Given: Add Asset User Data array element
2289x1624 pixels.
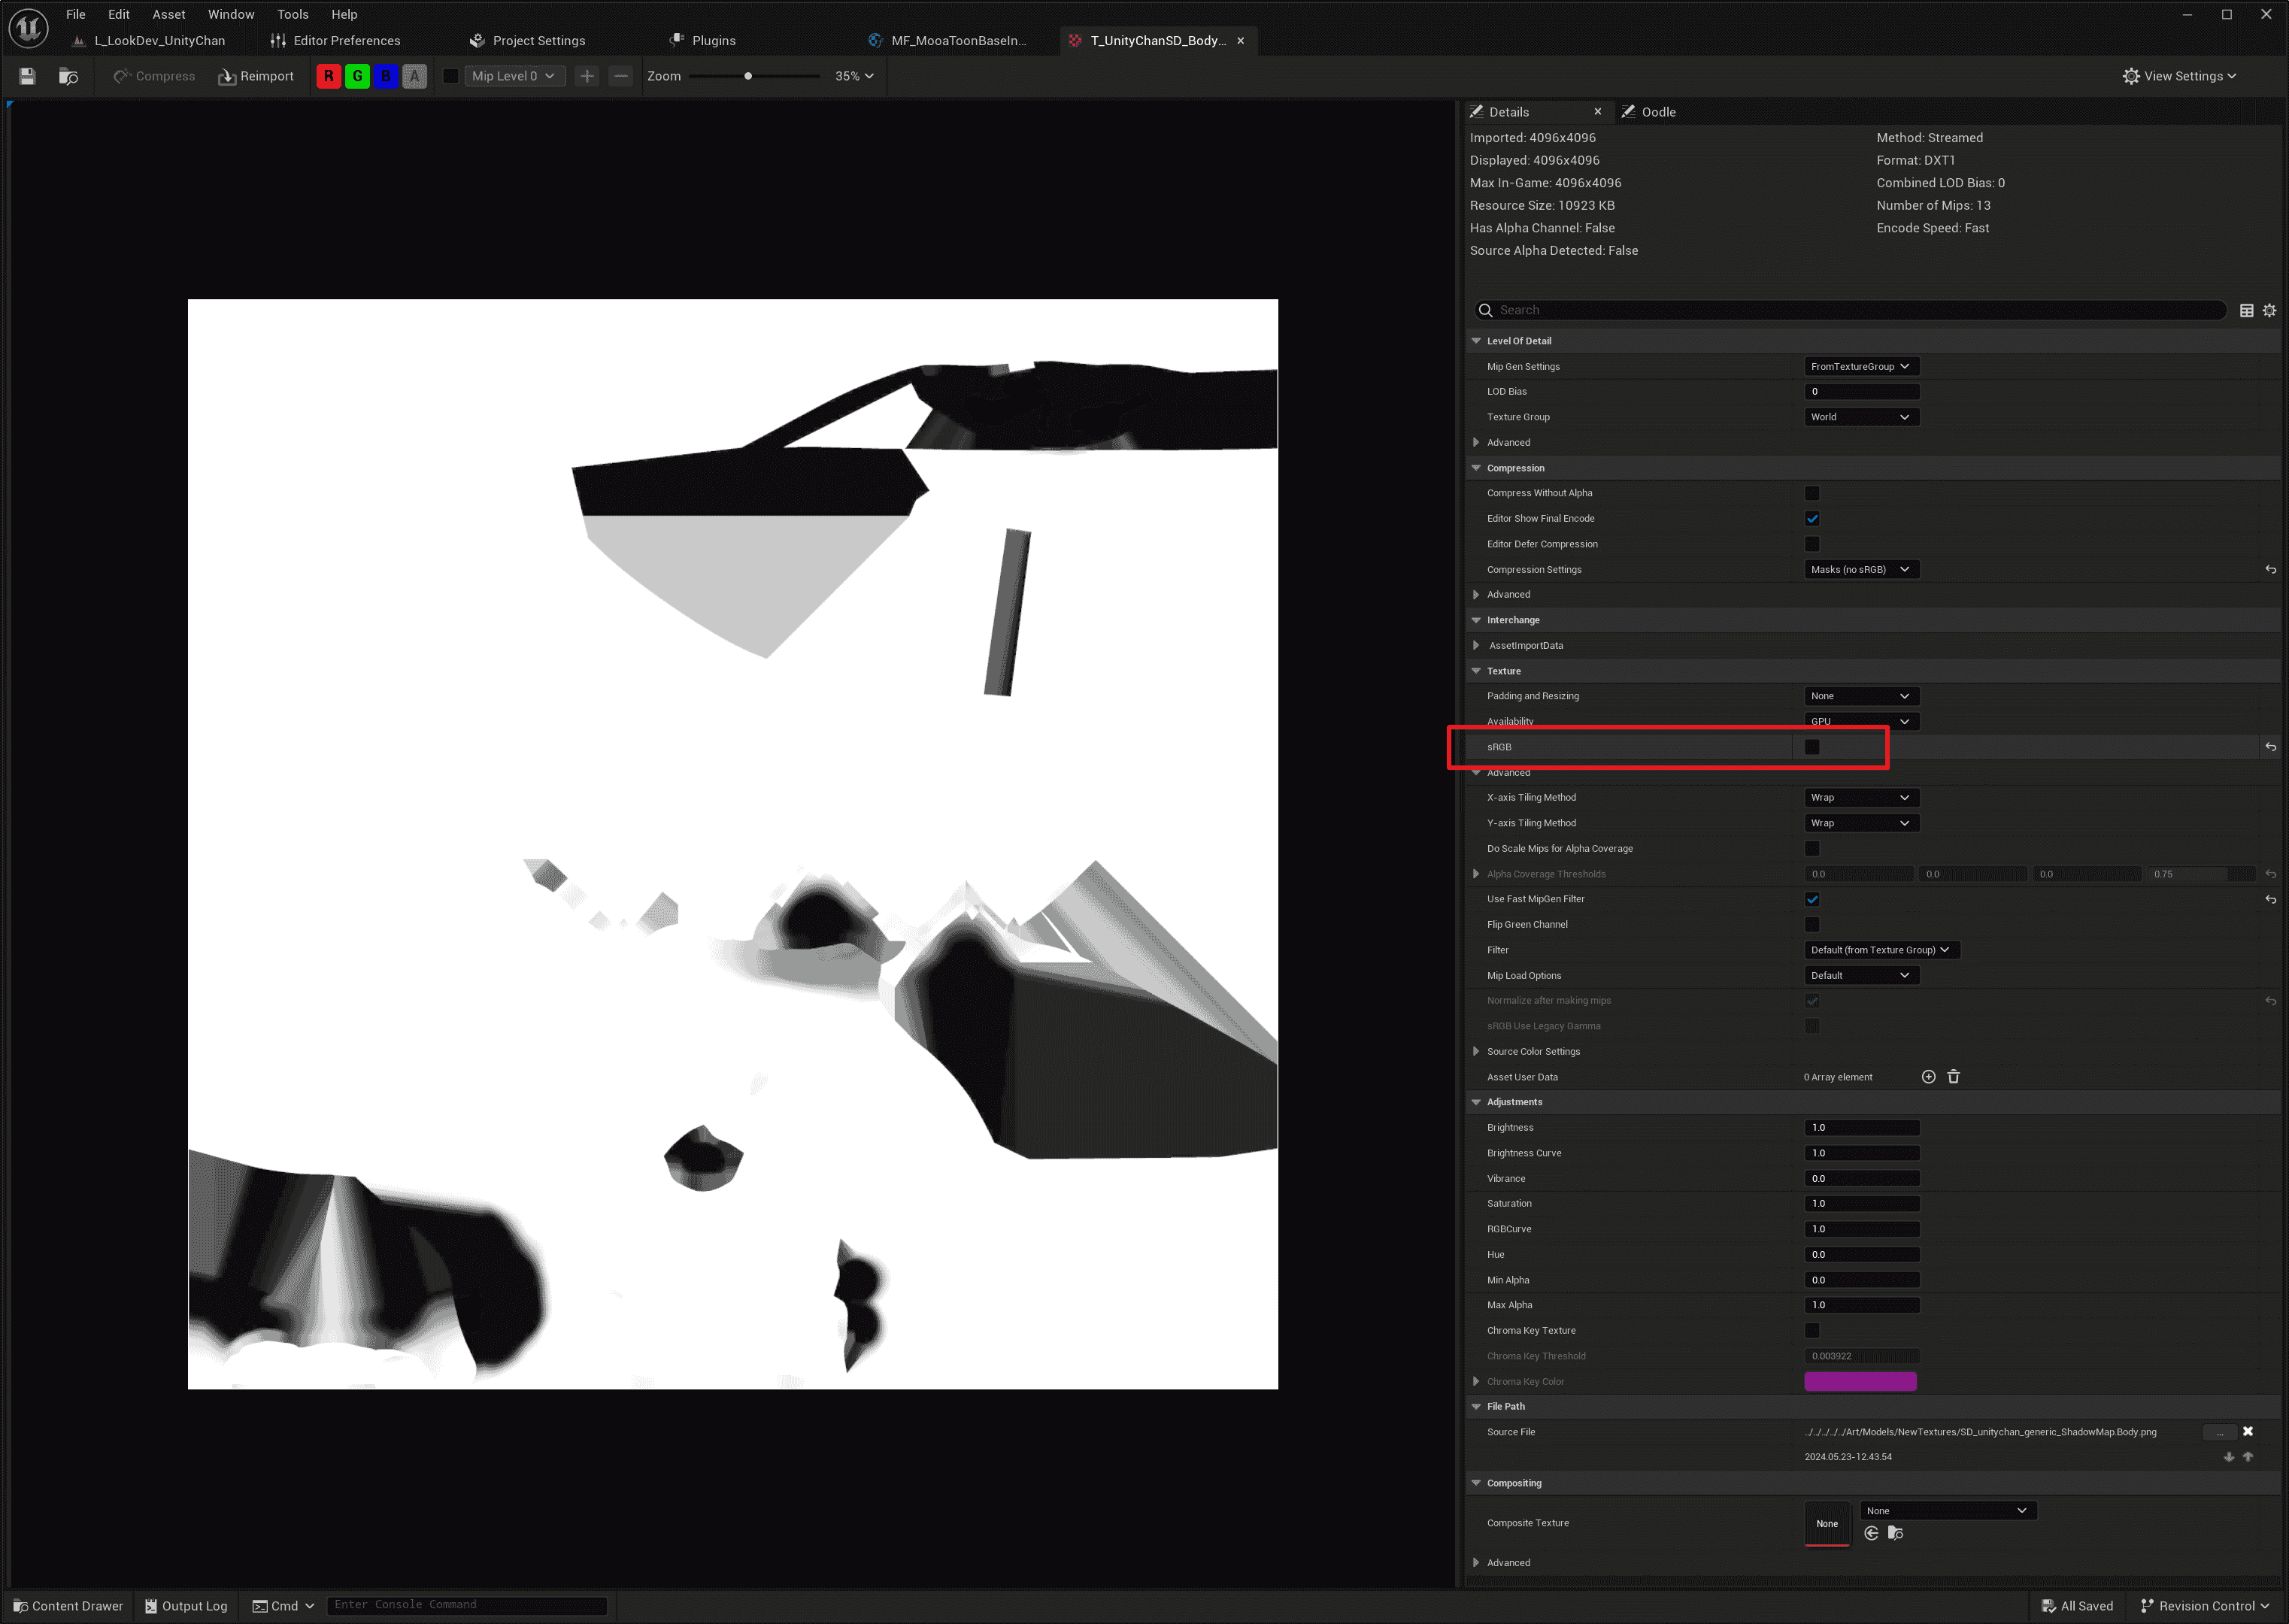Looking at the screenshot, I should click(x=1929, y=1077).
